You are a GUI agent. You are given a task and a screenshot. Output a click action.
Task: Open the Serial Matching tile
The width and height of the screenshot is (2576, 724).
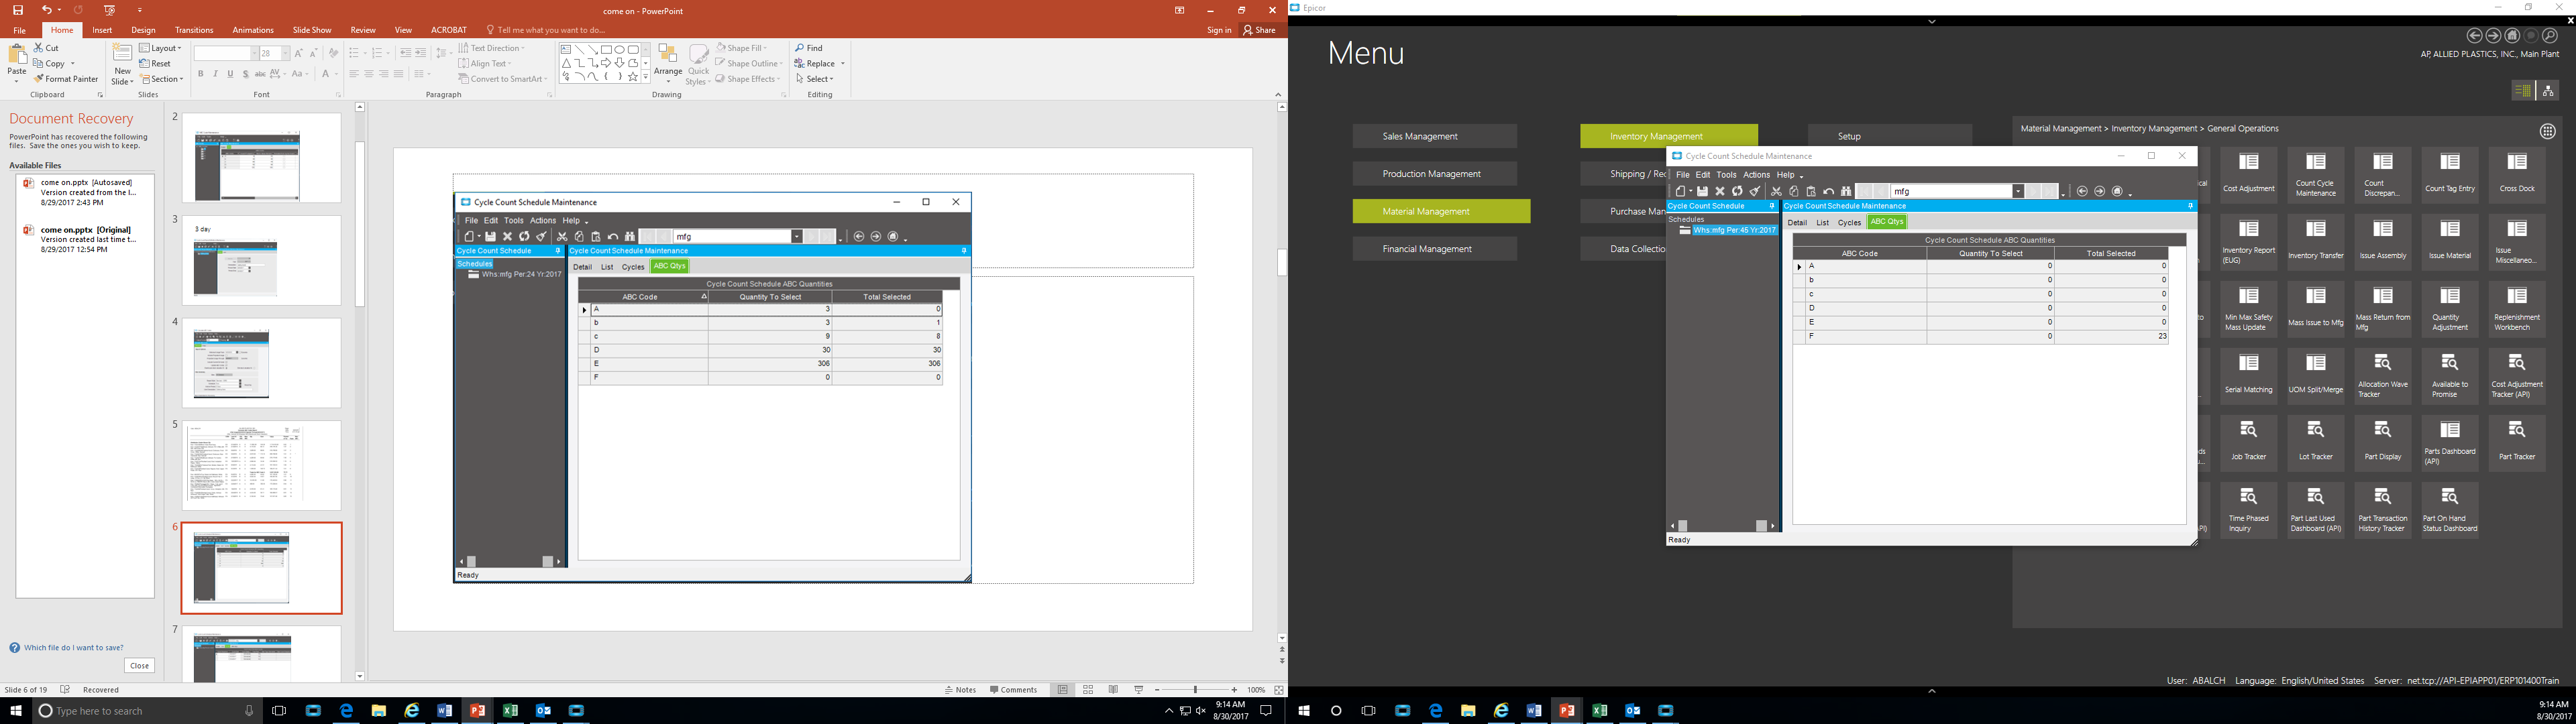(2249, 376)
